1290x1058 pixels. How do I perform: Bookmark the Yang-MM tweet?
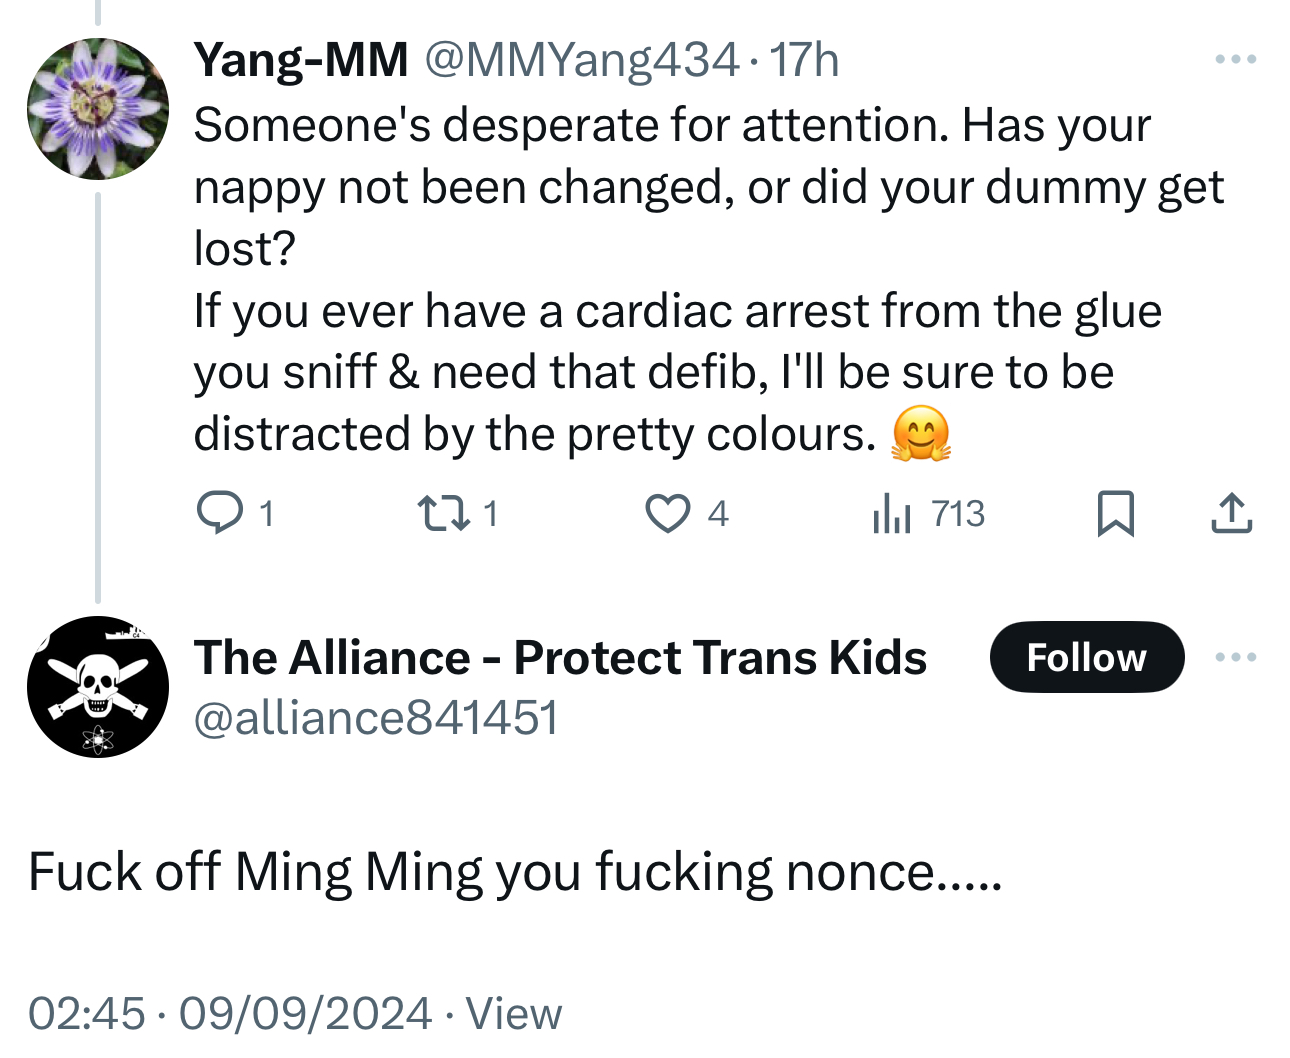tap(1115, 514)
